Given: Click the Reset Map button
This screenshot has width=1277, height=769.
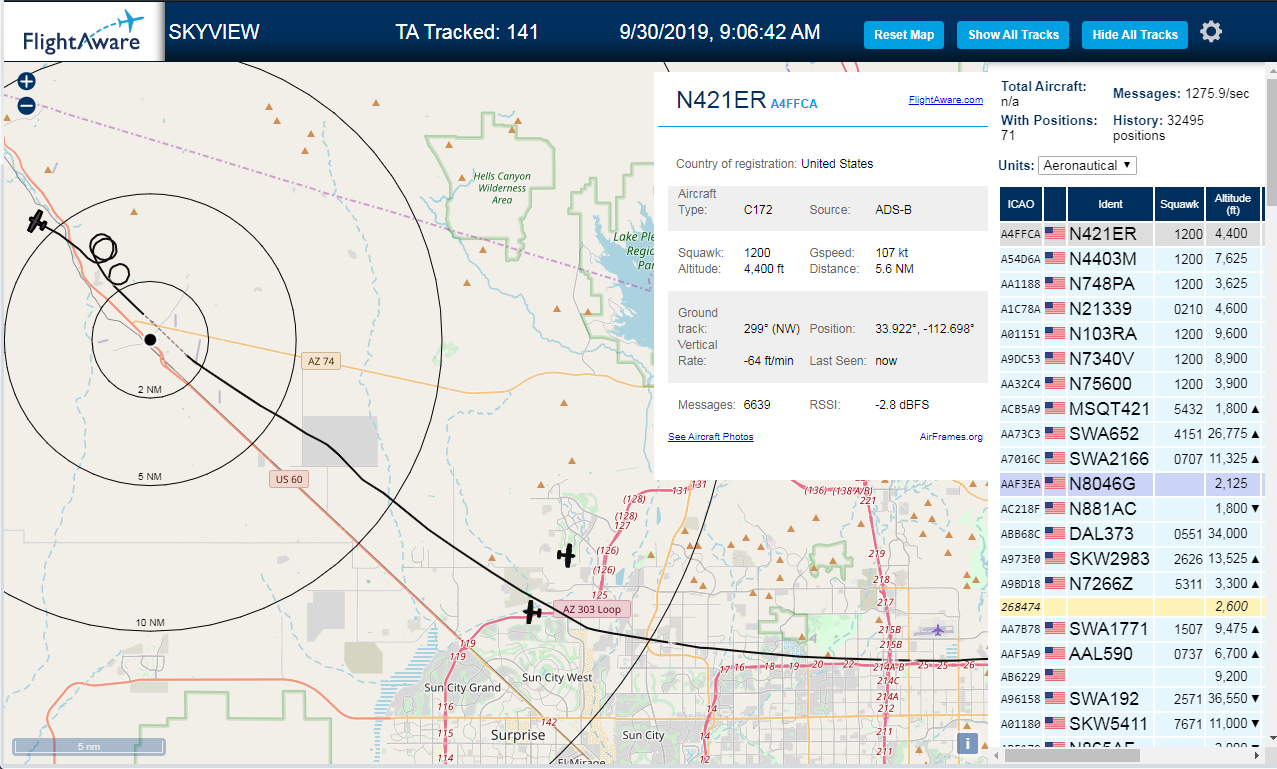Looking at the screenshot, I should [x=904, y=35].
